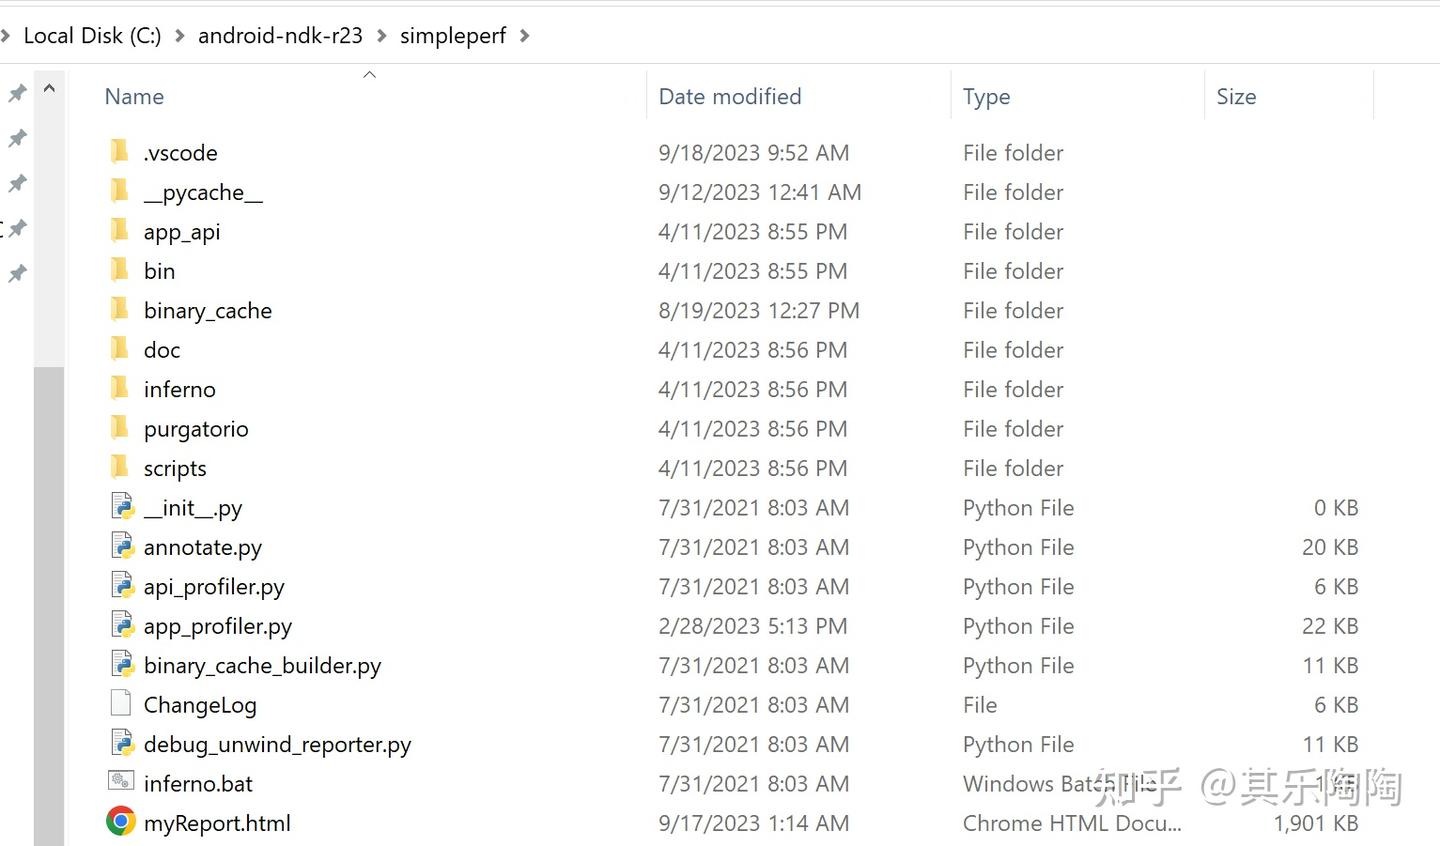Expand chevron after simpleperf in address bar
The image size is (1440, 846).
tap(525, 36)
